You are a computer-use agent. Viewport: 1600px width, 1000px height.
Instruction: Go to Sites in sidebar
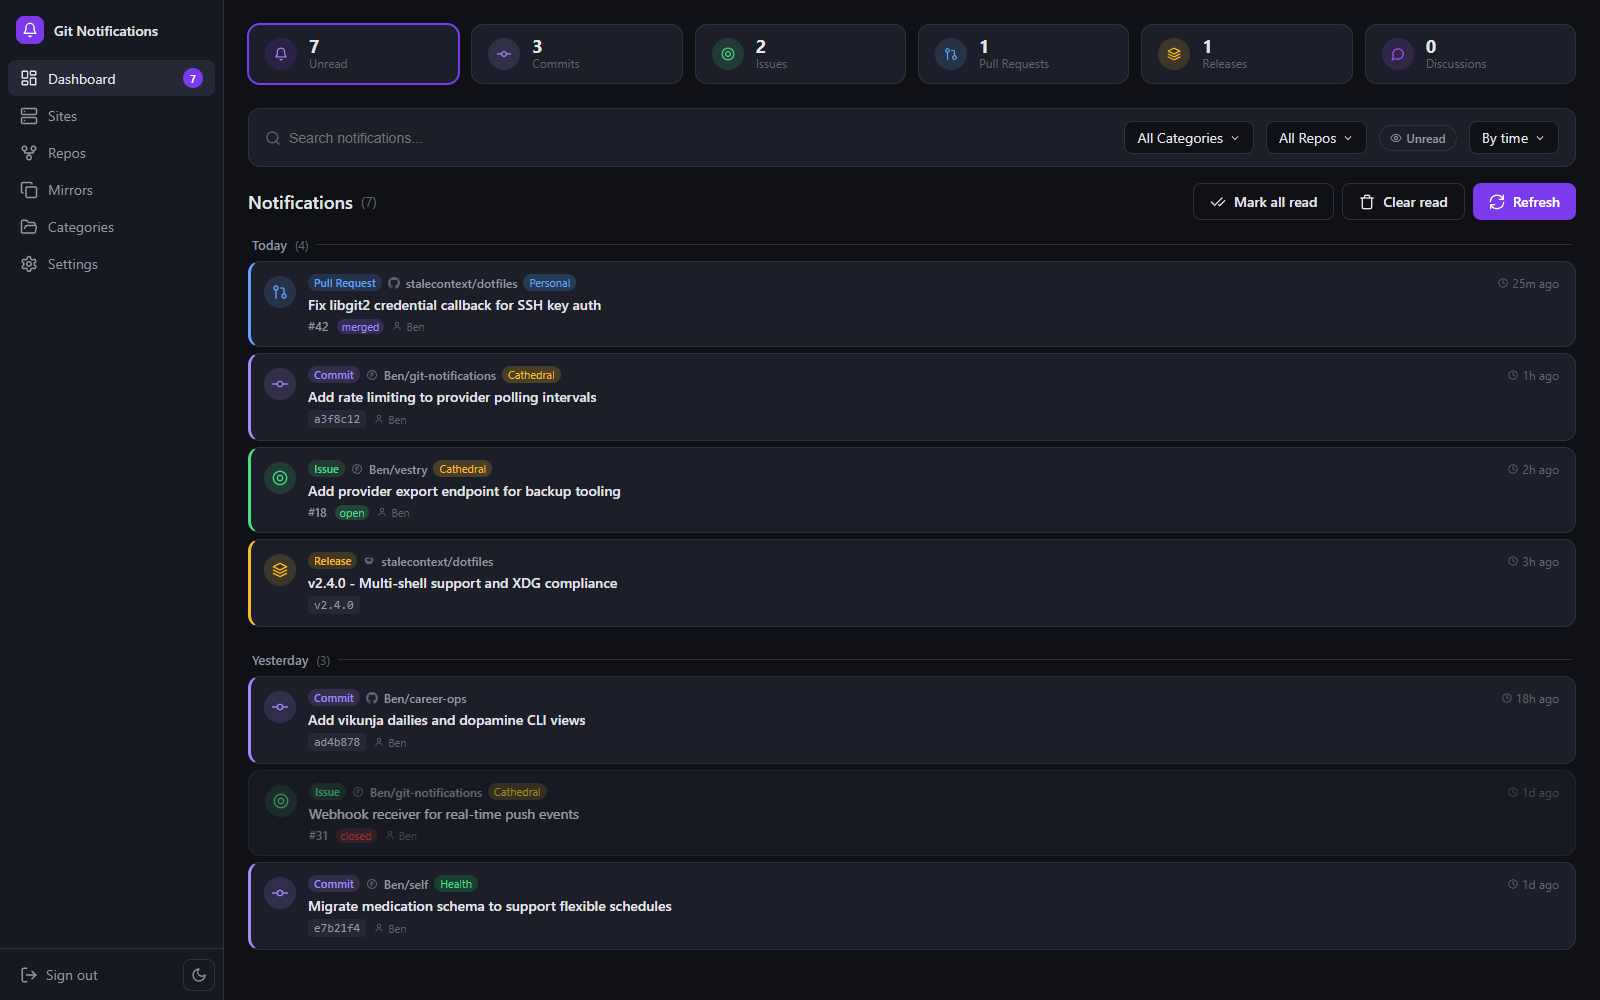[111, 116]
